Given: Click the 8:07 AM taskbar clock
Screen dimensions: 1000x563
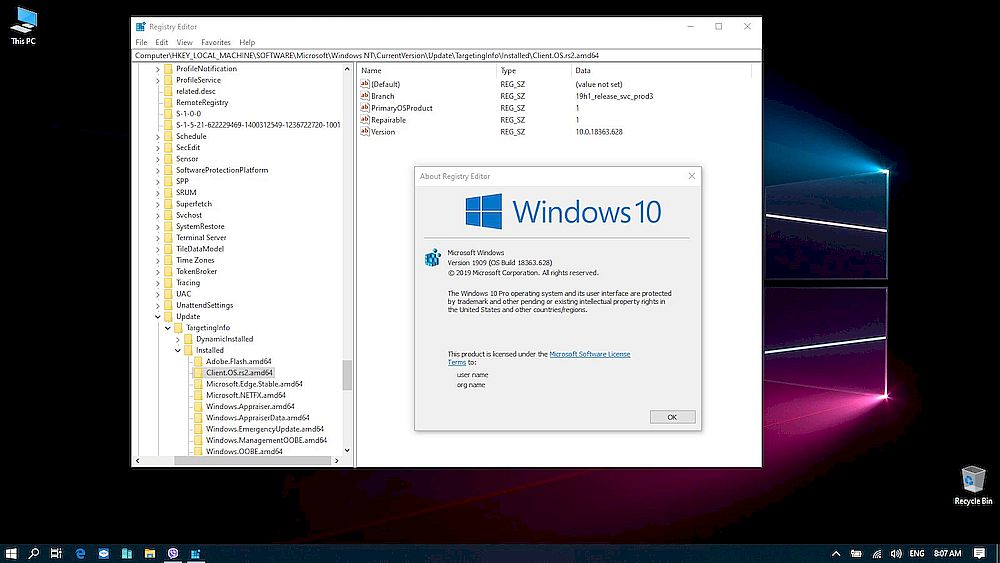Looking at the screenshot, I should [x=947, y=553].
